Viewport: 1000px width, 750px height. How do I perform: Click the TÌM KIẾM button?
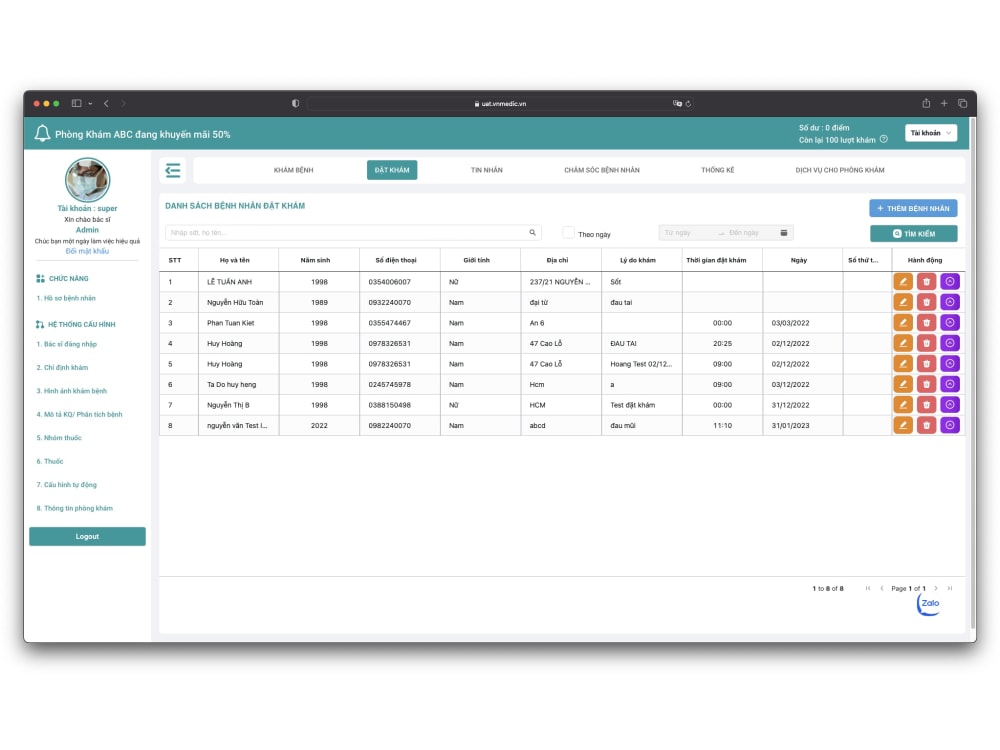[913, 233]
